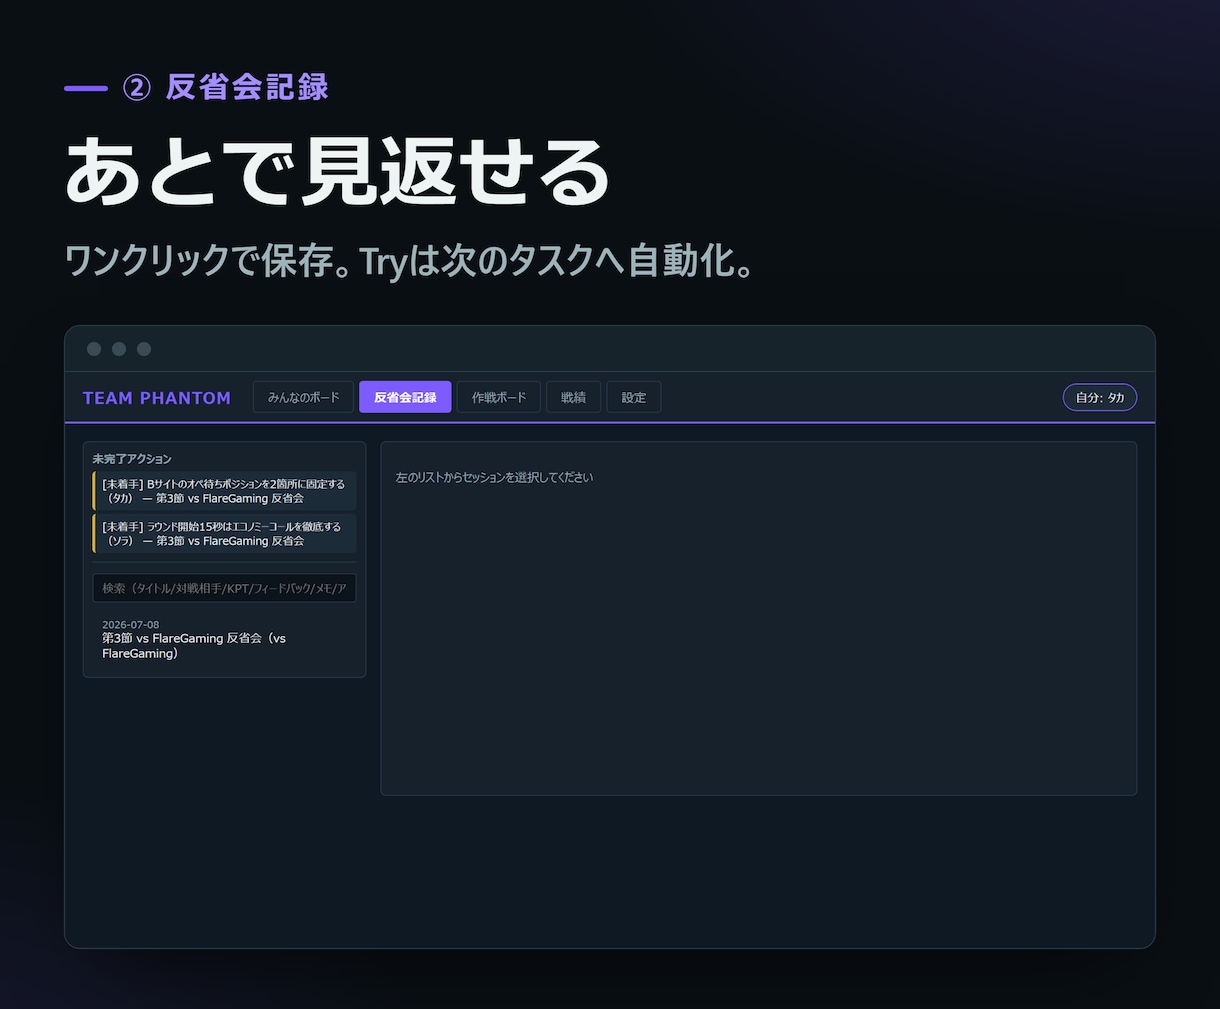The width and height of the screenshot is (1220, 1009).
Task: Select the 反省会記録 tab
Action: pyautogui.click(x=405, y=397)
